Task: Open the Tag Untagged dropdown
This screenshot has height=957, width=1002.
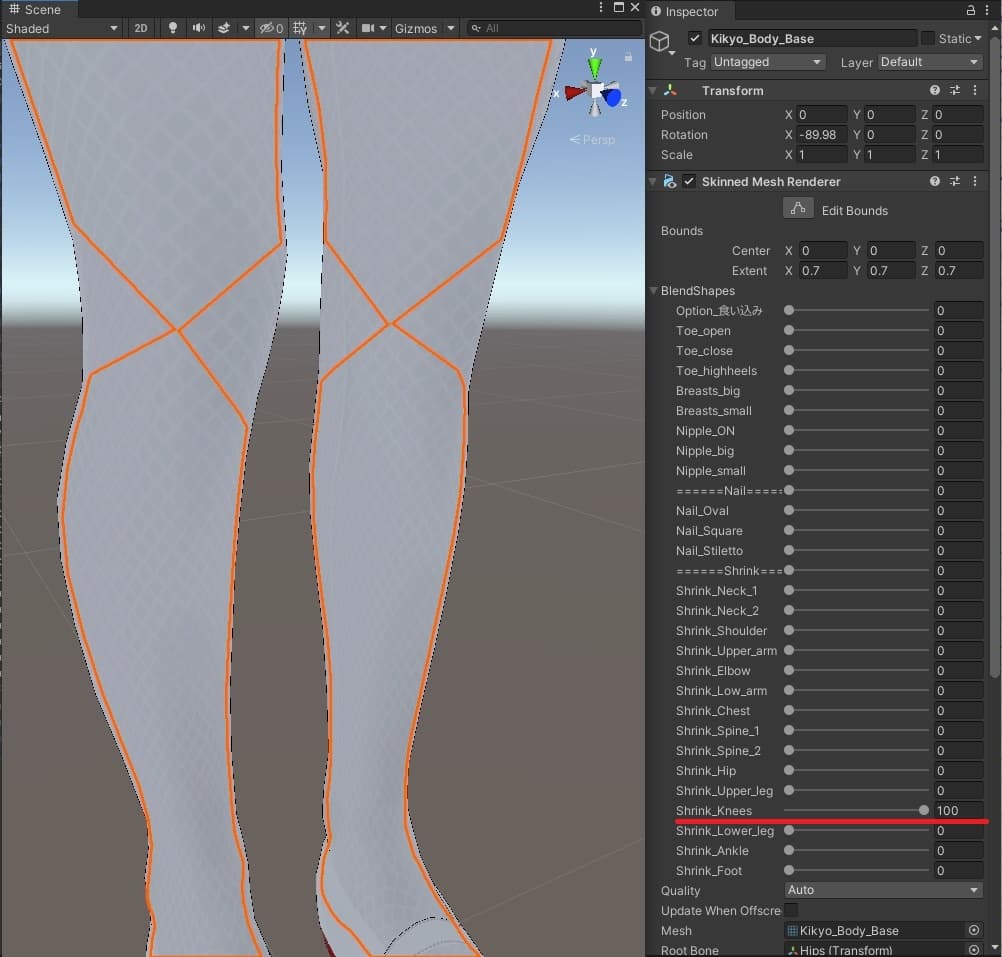Action: coord(768,62)
